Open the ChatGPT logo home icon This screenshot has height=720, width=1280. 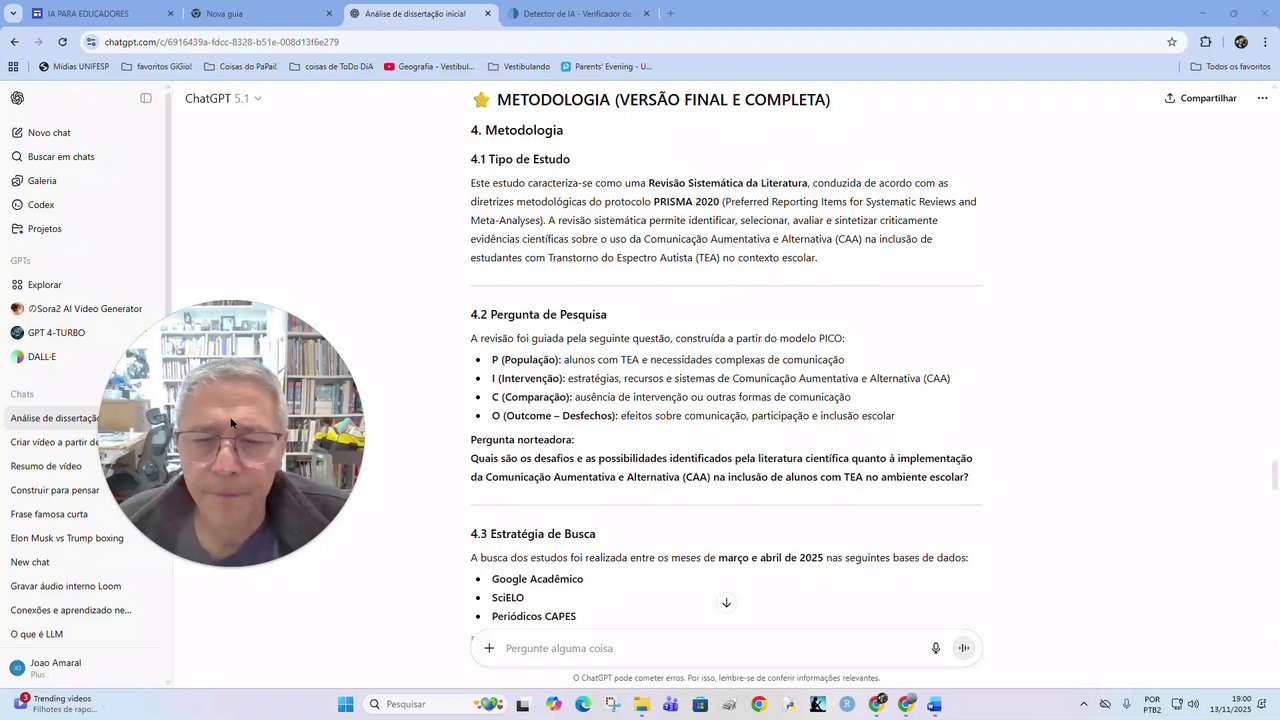coord(18,98)
